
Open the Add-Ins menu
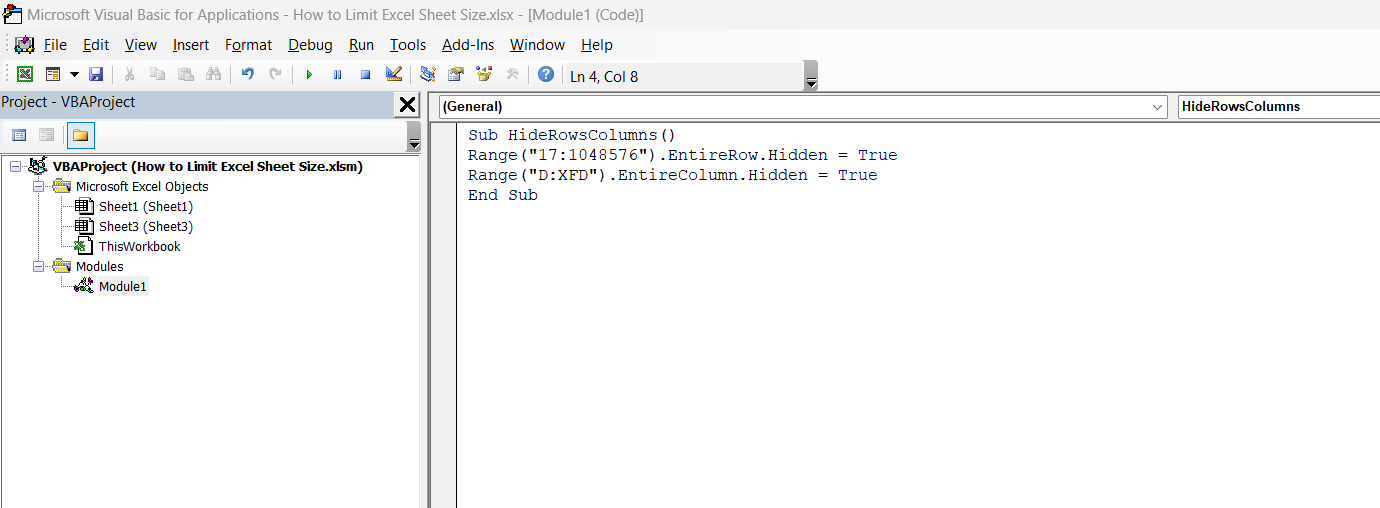[x=468, y=45]
